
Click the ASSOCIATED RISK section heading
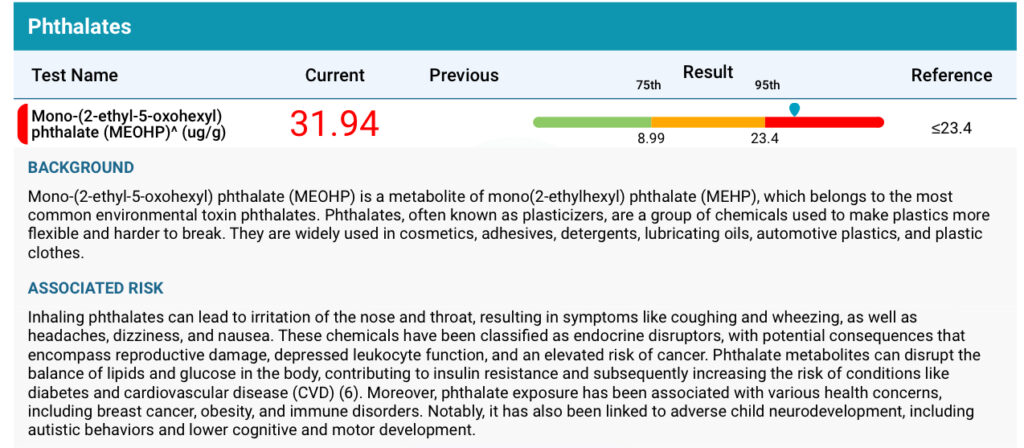coord(95,288)
